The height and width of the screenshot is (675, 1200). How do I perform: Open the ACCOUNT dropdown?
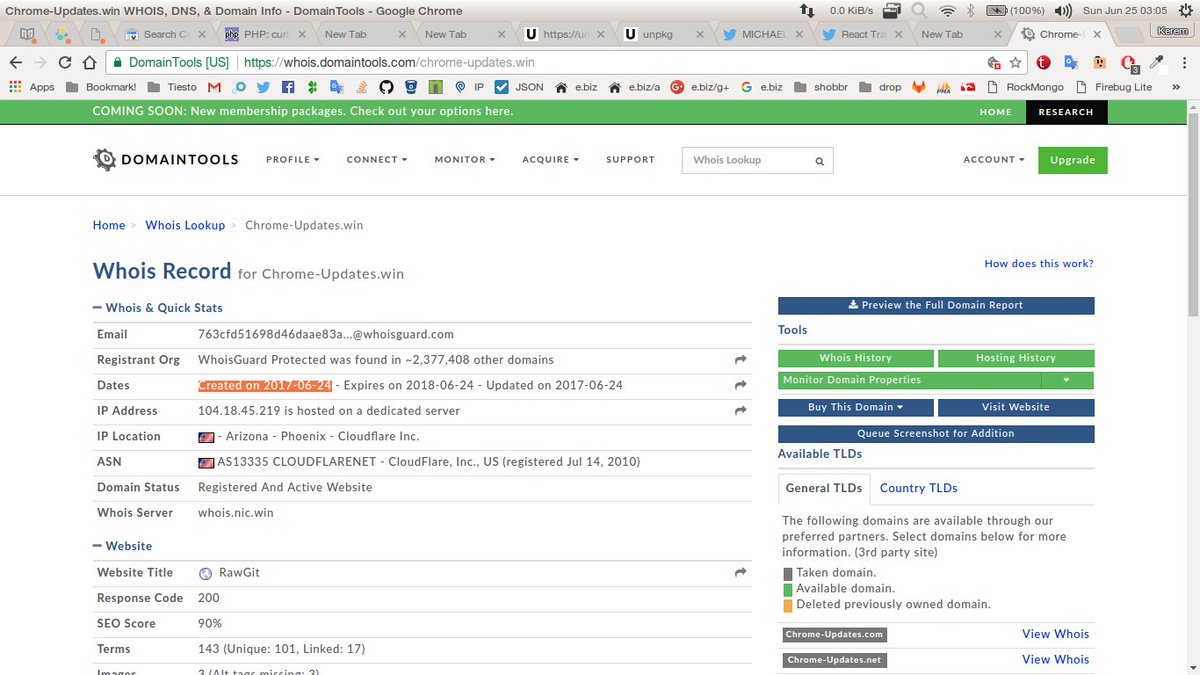tap(994, 160)
